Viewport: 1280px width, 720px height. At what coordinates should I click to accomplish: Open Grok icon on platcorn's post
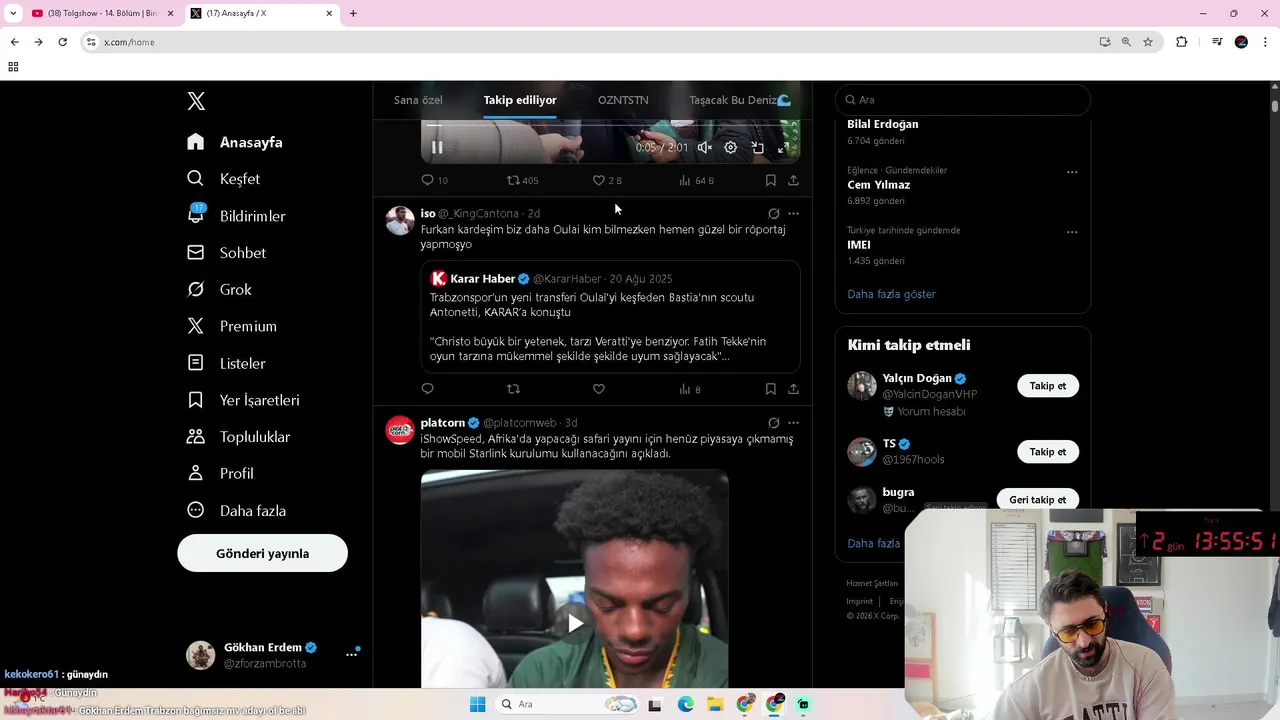click(773, 423)
